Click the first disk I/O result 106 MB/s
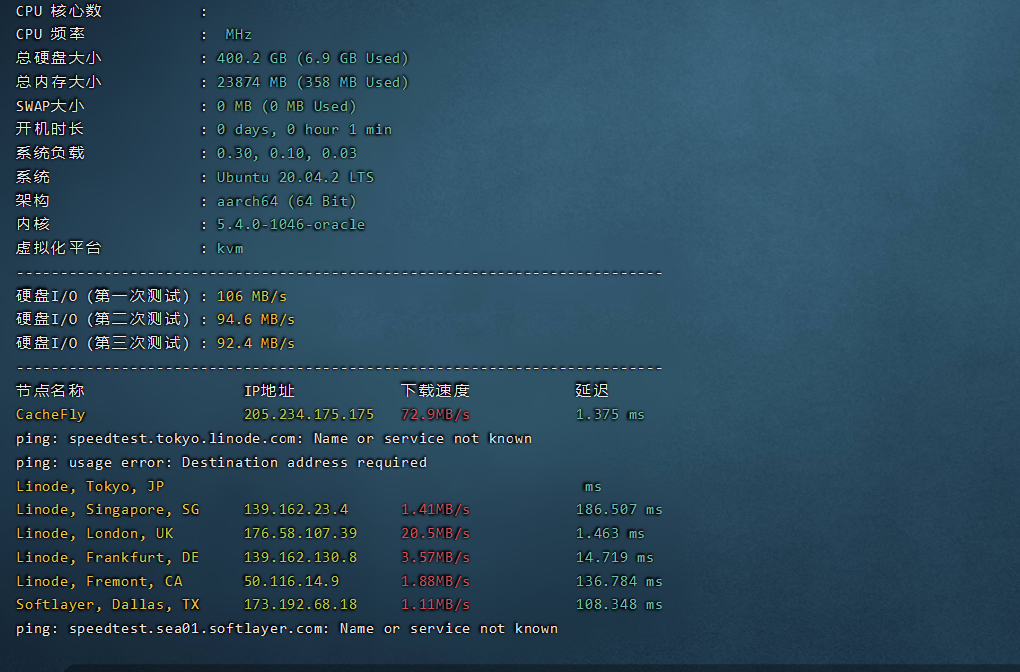The height and width of the screenshot is (672, 1020). (252, 296)
